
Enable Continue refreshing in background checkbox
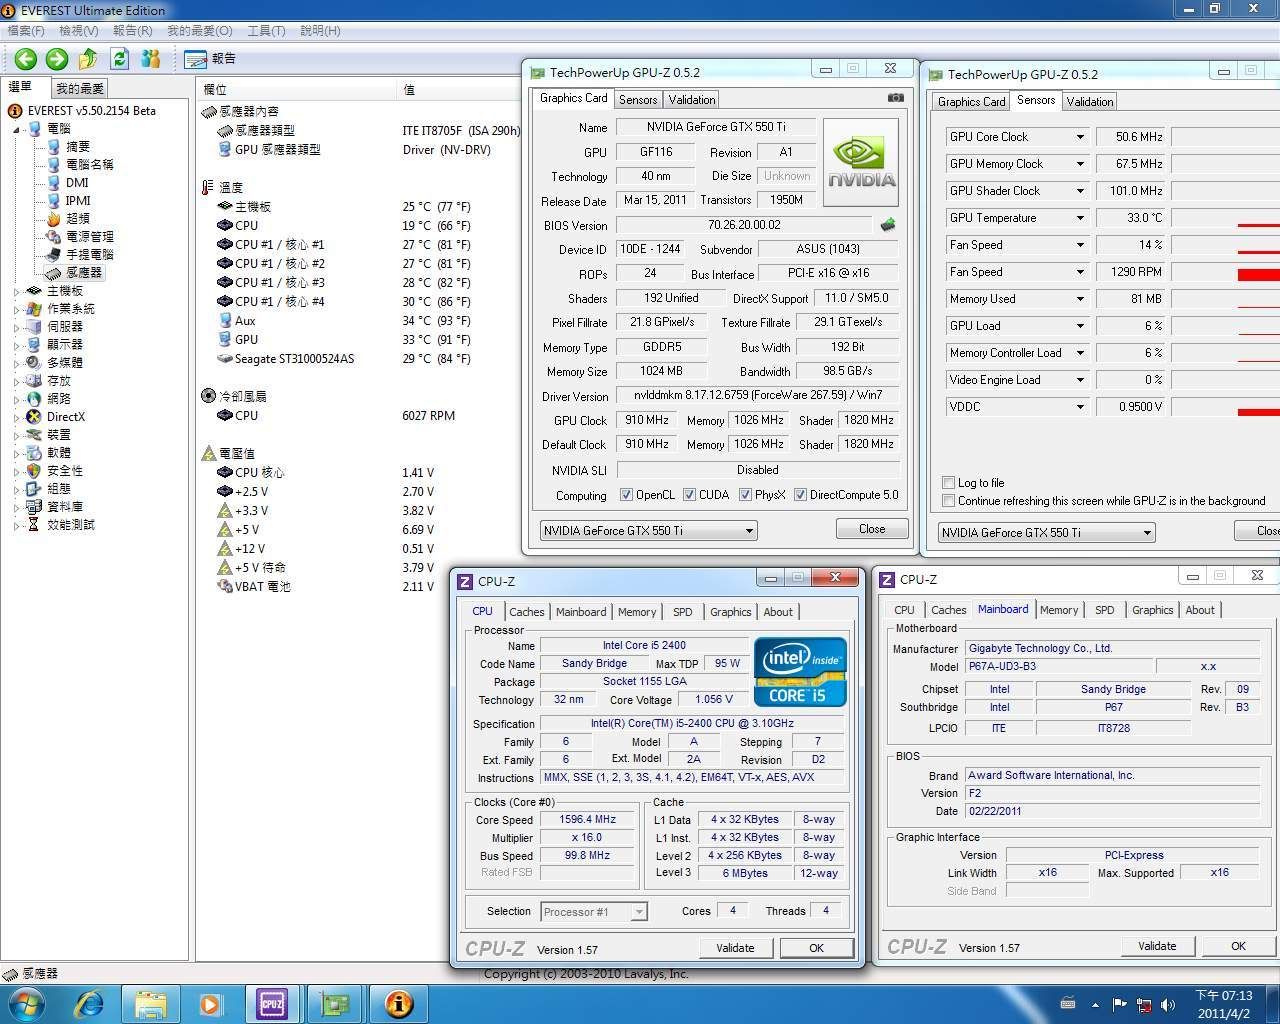(x=948, y=501)
